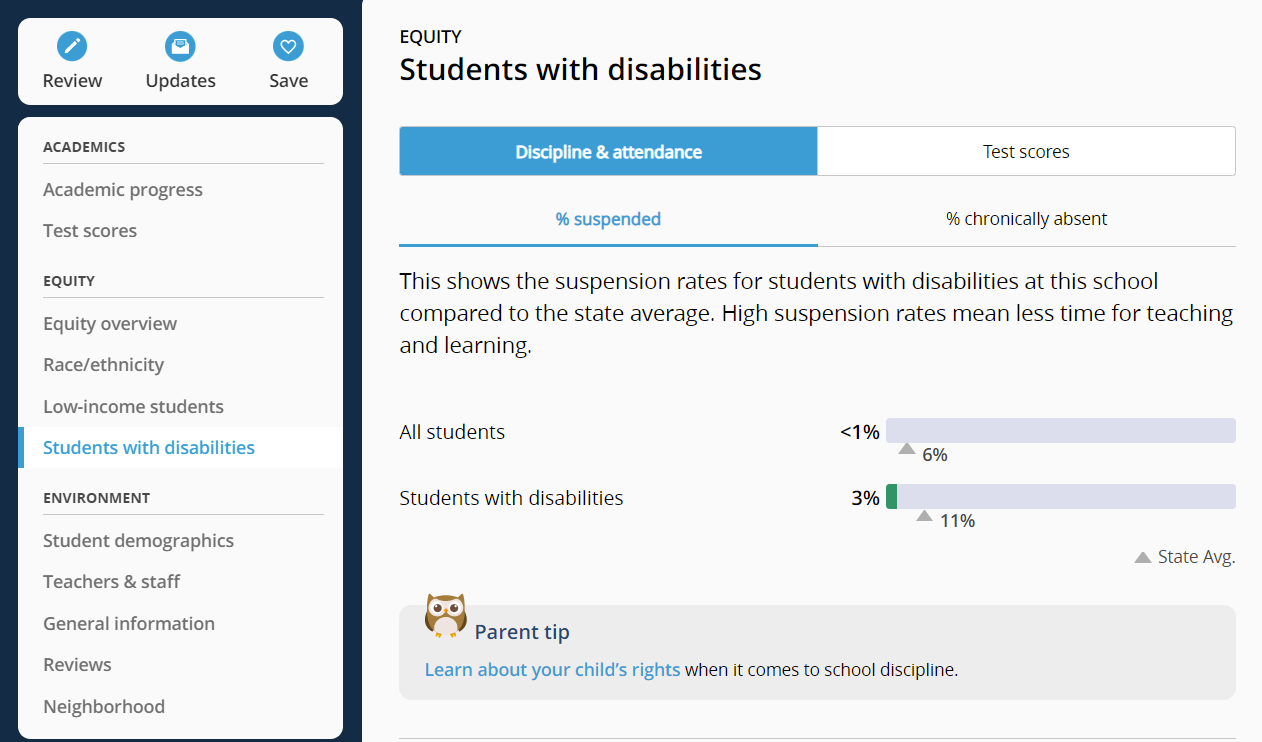This screenshot has height=742, width=1262.
Task: View the Neighborhood section
Action: 104,706
